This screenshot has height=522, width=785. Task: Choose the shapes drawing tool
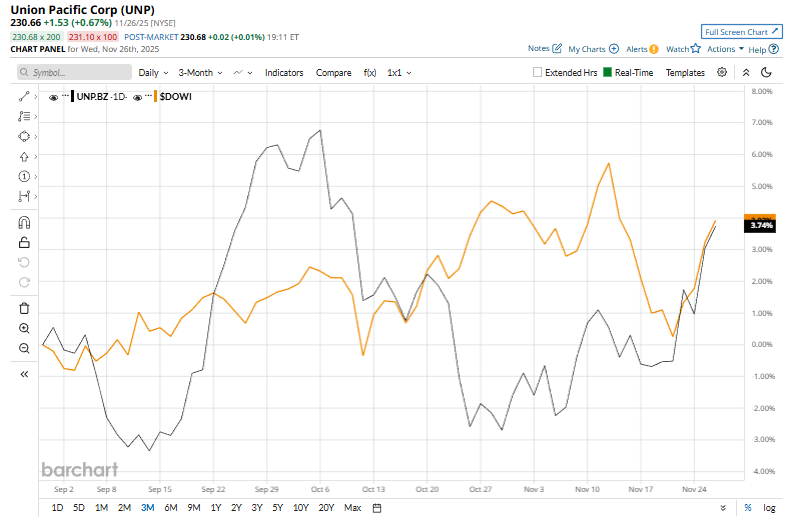tap(24, 136)
